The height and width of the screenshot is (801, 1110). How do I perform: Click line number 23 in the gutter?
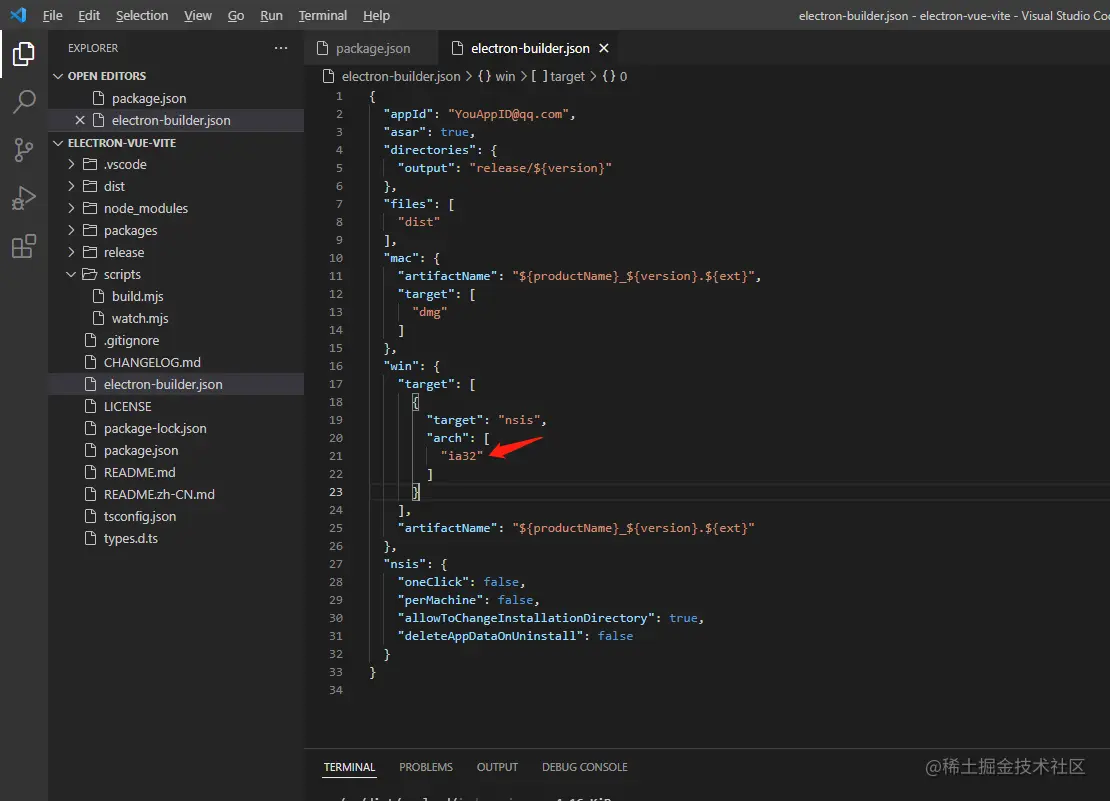coord(336,492)
